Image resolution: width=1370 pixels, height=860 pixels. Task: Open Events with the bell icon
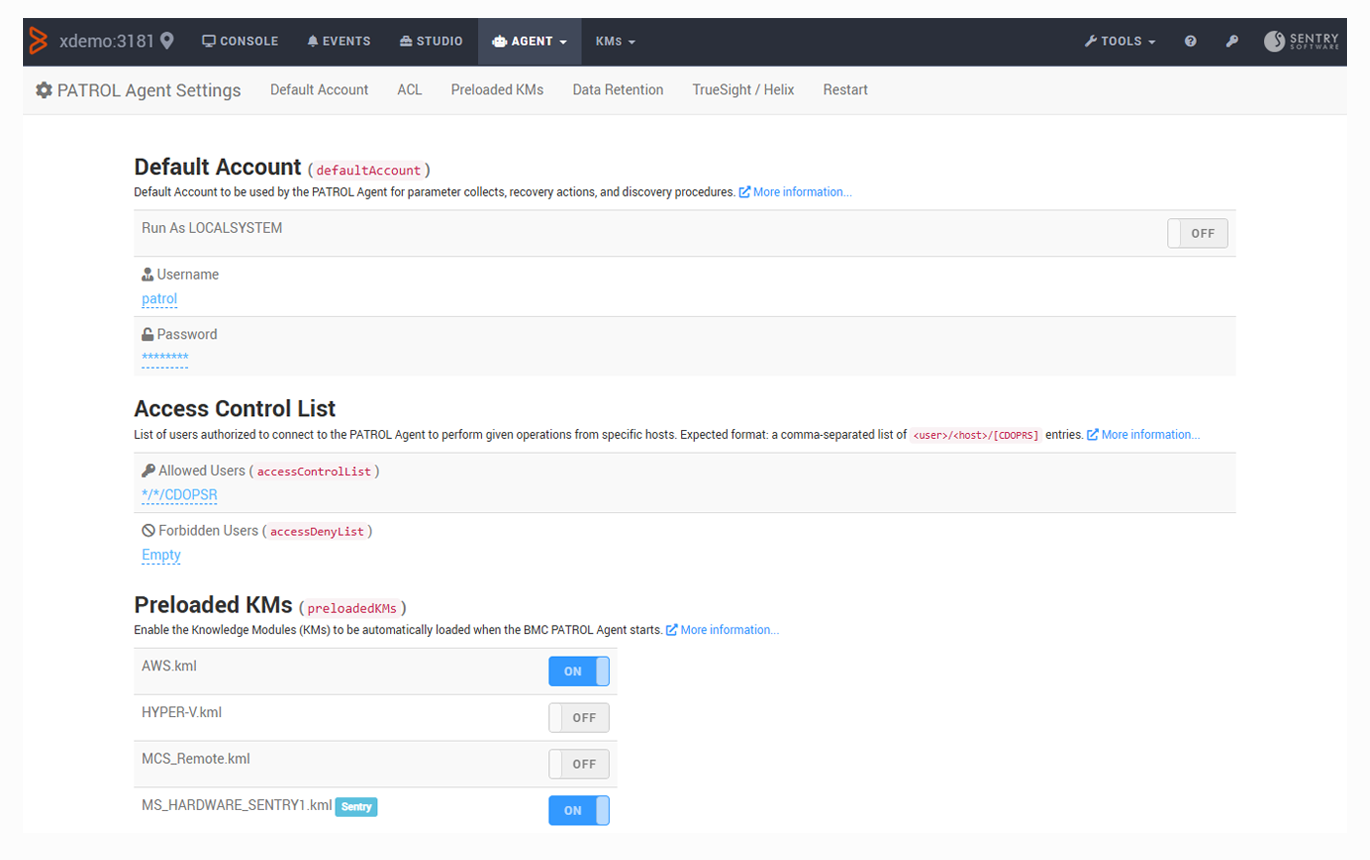339,41
